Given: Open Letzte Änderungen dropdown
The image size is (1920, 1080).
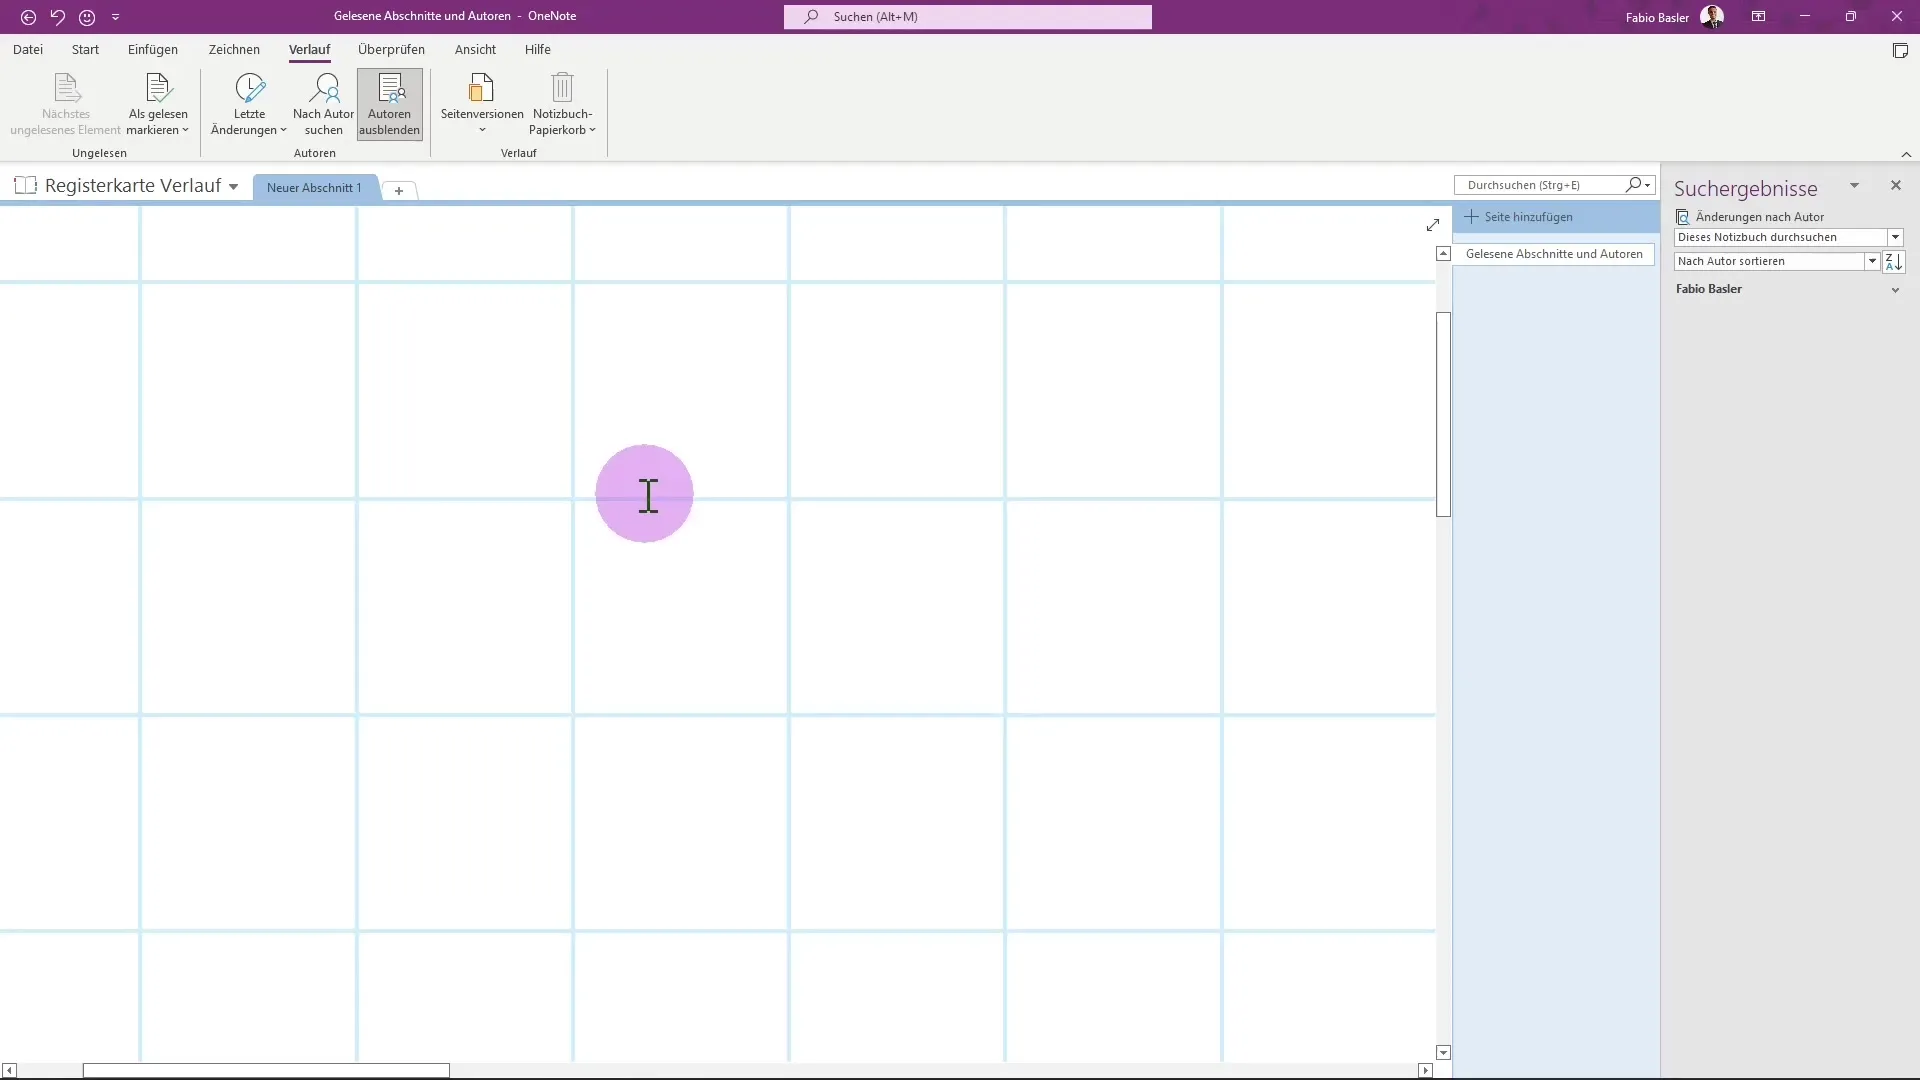Looking at the screenshot, I should (249, 104).
